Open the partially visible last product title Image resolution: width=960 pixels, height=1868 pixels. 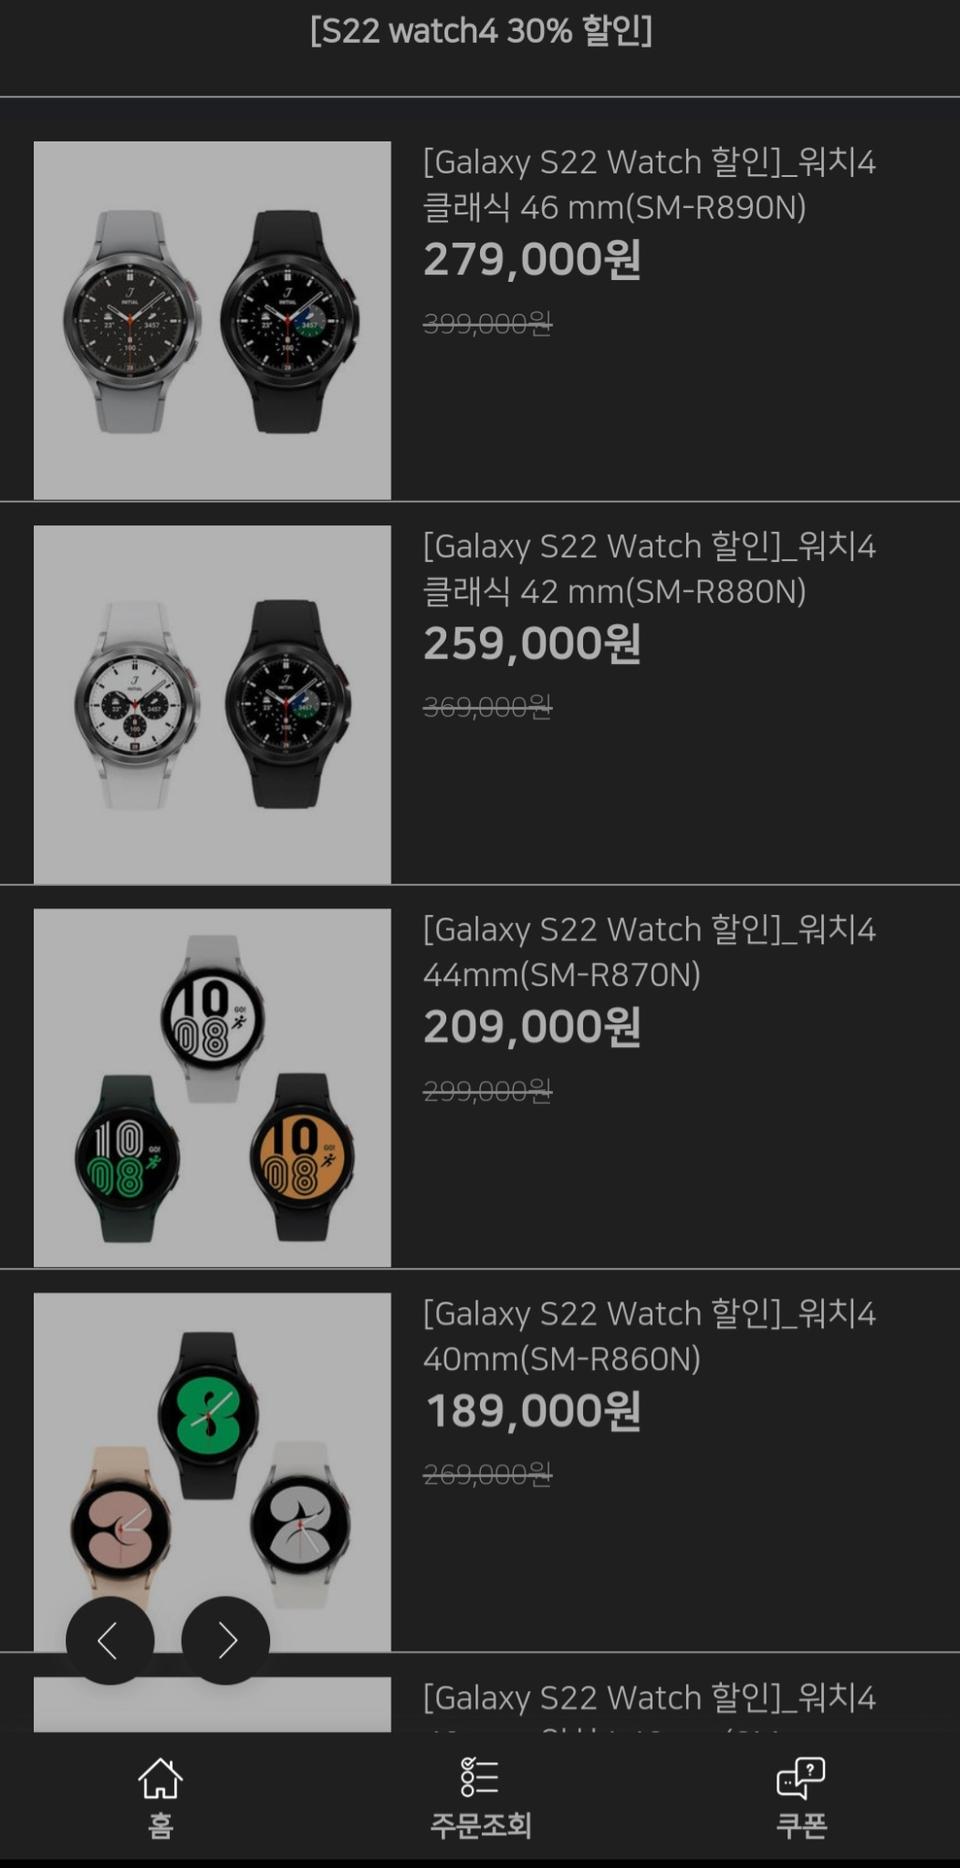tap(649, 1698)
